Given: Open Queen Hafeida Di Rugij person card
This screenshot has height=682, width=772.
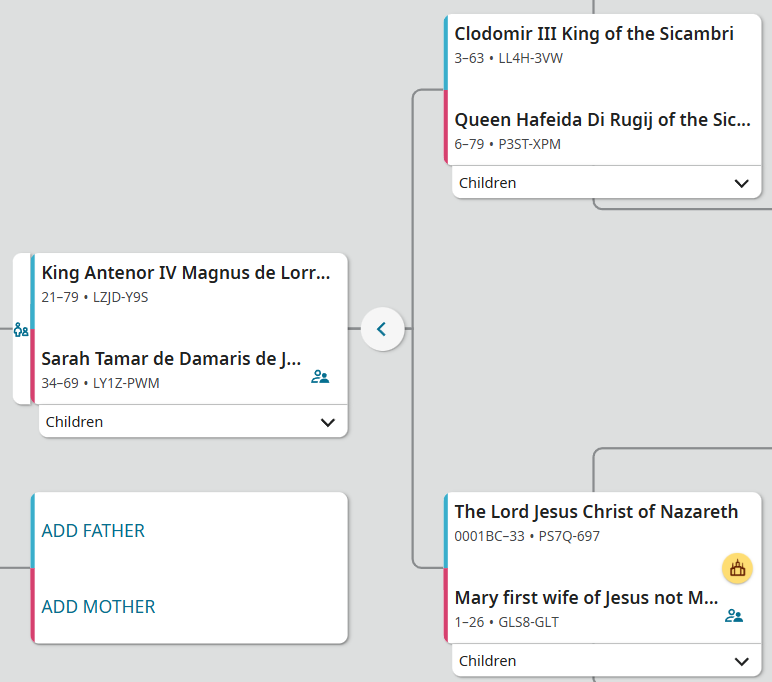Looking at the screenshot, I should click(x=602, y=120).
